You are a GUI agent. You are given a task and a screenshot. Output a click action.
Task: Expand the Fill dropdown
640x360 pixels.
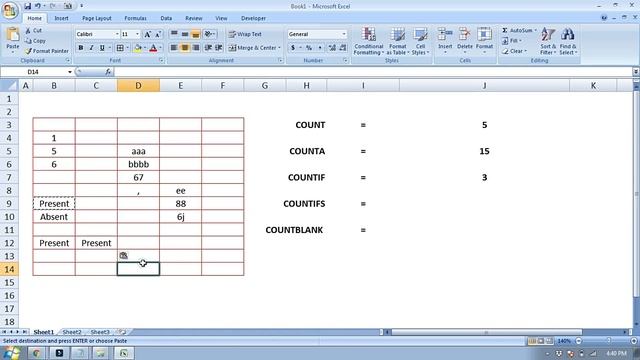tap(521, 41)
